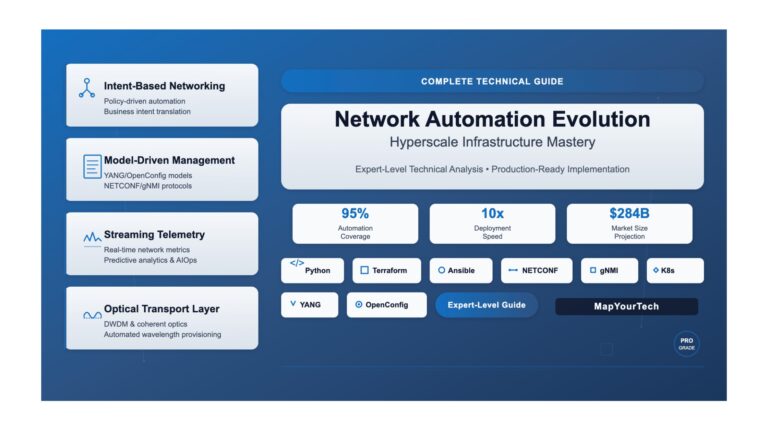This screenshot has width=768, height=432.
Task: Click the Intent-Based Networking node icon
Action: [x=87, y=87]
